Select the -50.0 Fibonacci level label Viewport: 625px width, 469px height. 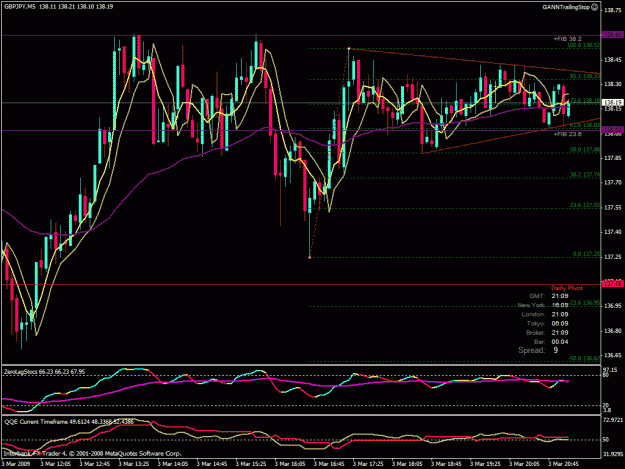[584, 359]
